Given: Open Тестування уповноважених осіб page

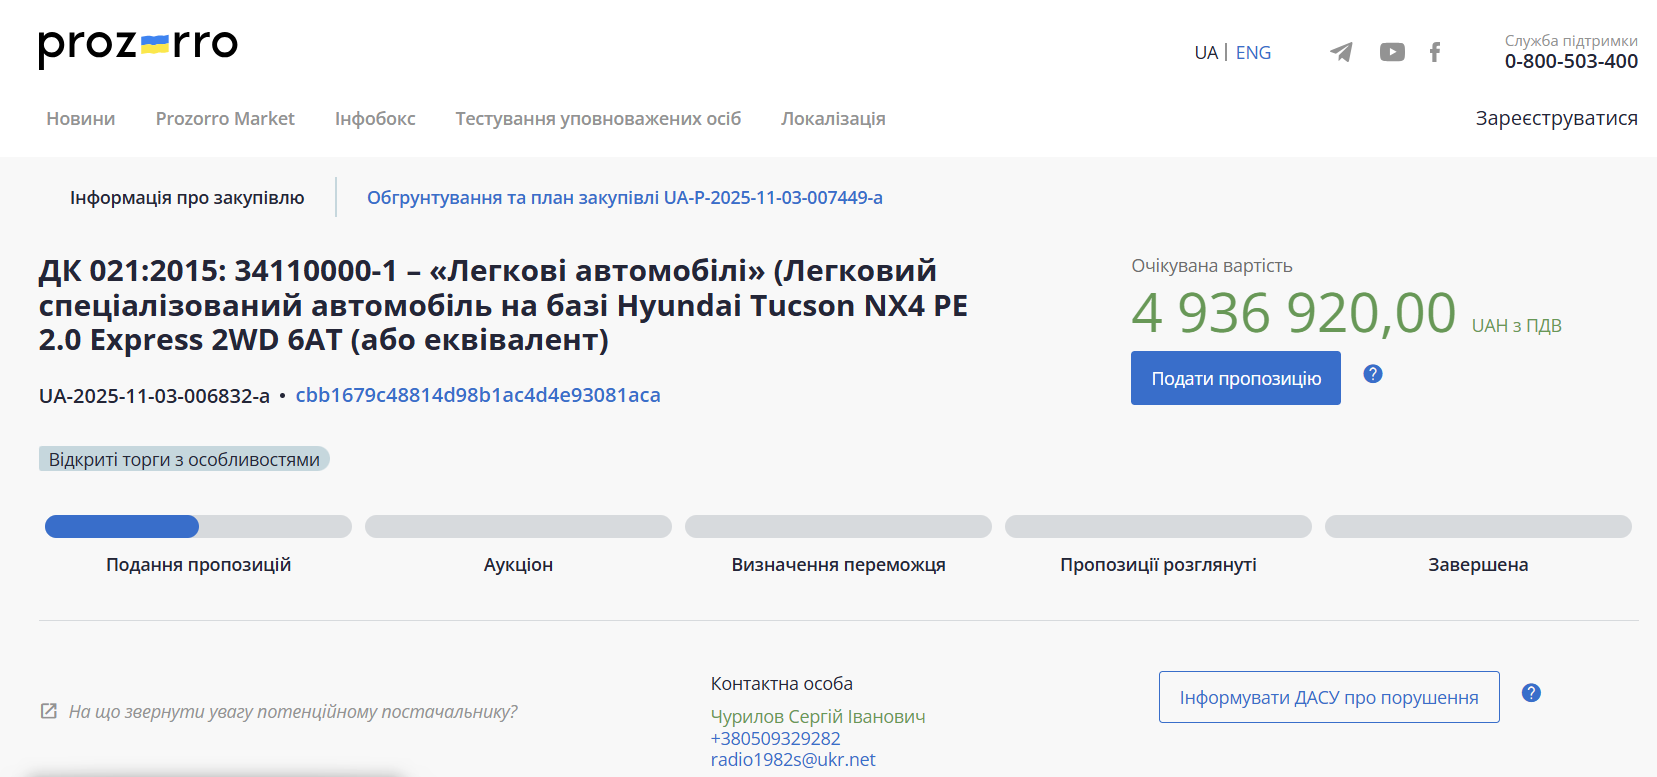Looking at the screenshot, I should coord(598,119).
